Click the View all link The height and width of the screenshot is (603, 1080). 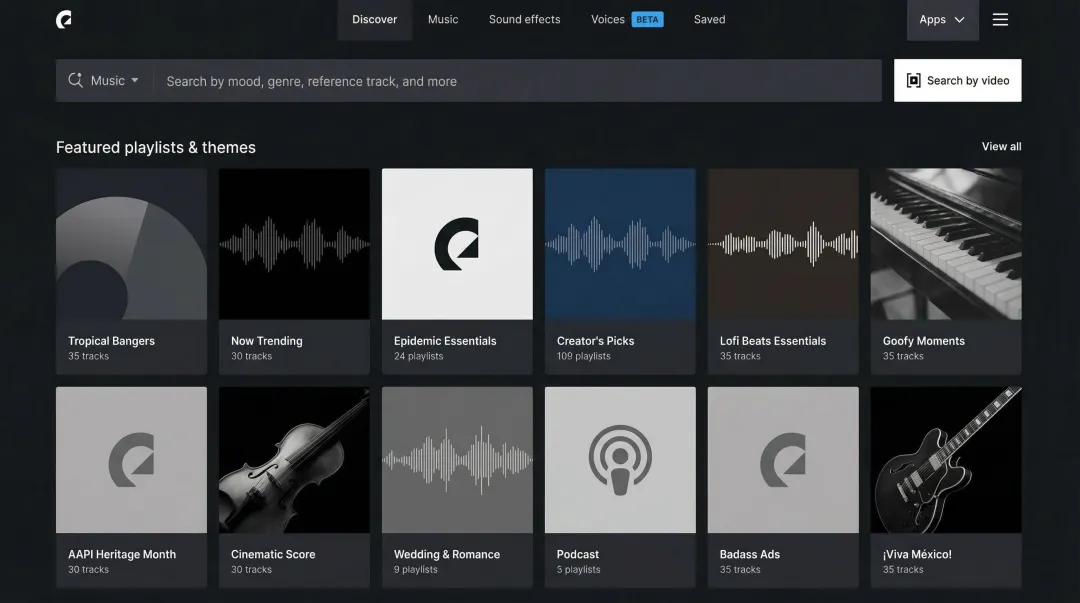[1001, 147]
